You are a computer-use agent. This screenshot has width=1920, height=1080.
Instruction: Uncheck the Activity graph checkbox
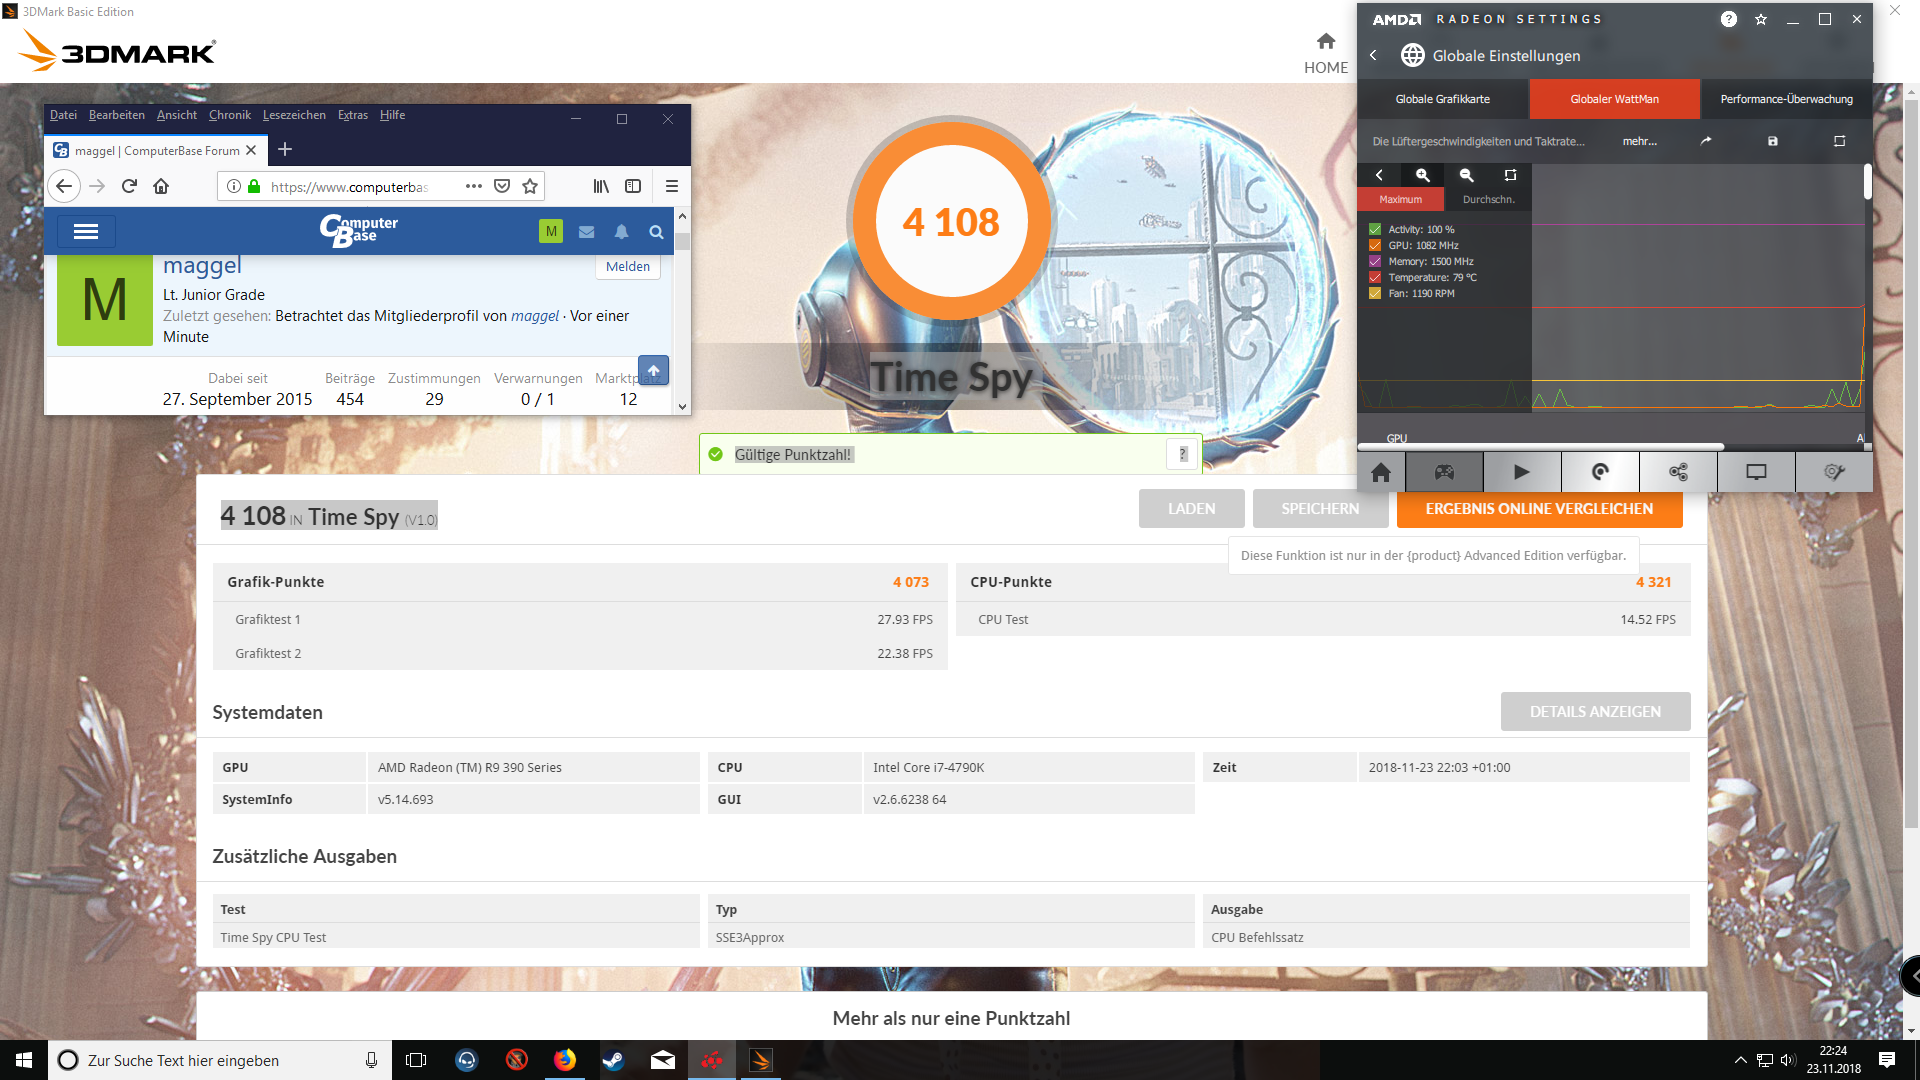pyautogui.click(x=1375, y=230)
